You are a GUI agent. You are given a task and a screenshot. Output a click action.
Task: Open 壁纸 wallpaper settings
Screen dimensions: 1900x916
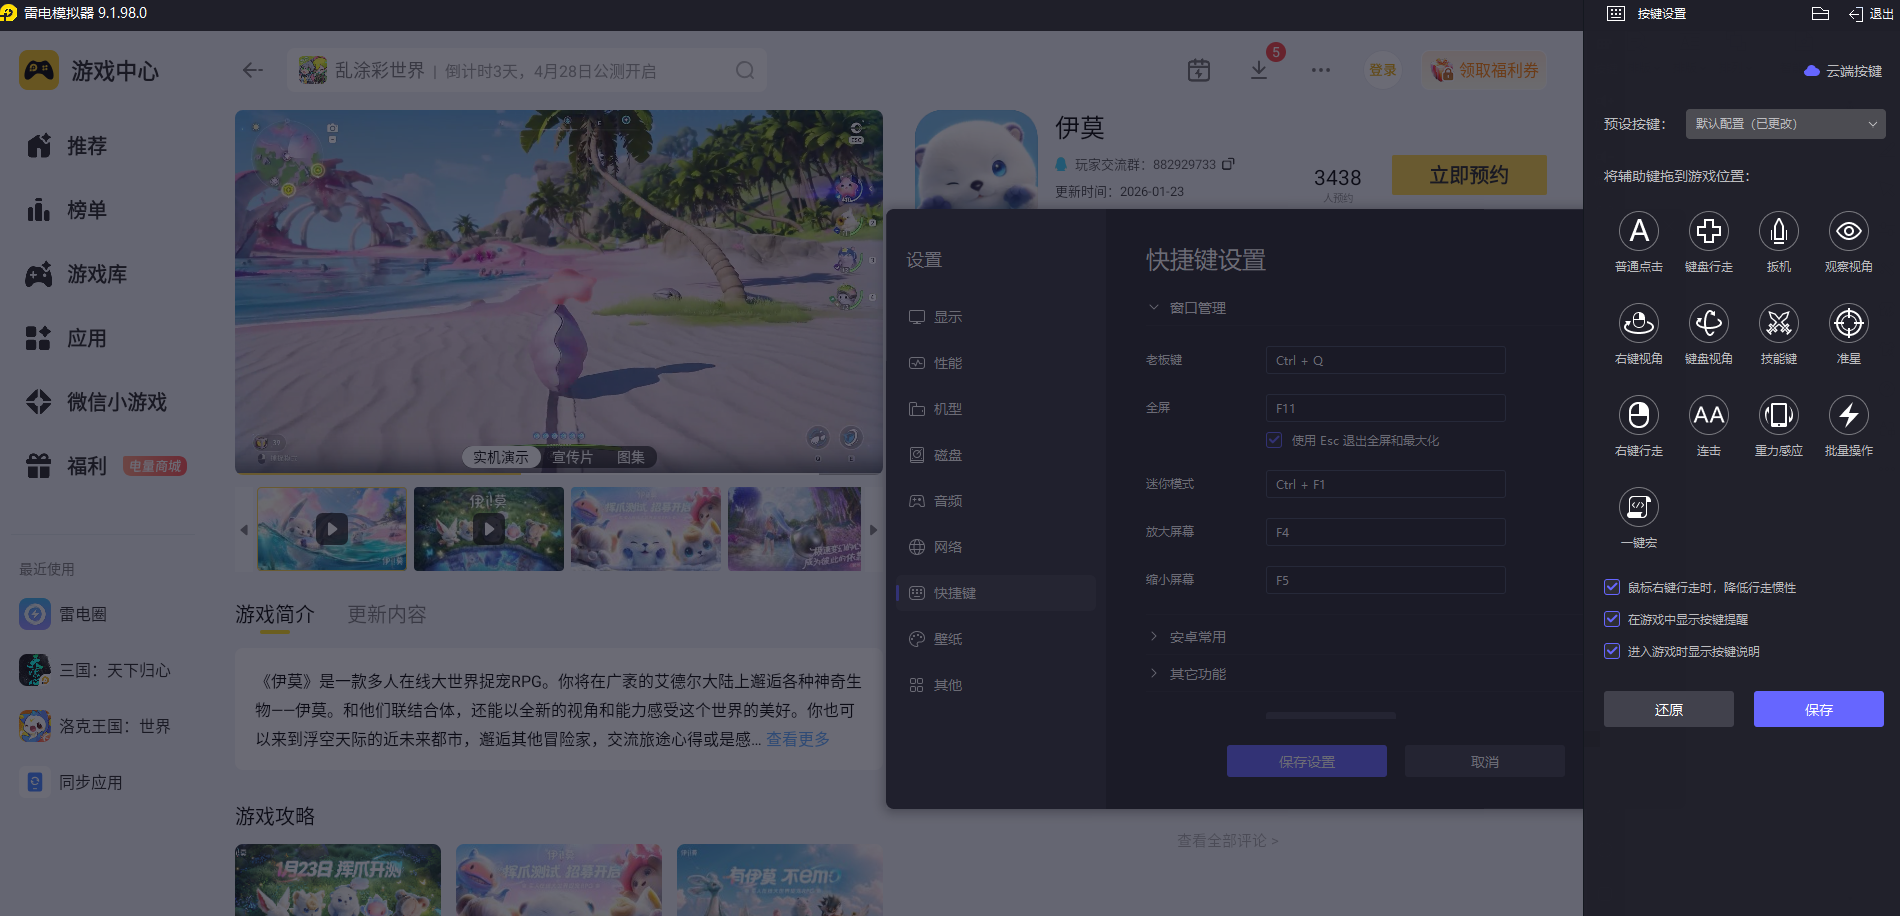click(x=996, y=639)
